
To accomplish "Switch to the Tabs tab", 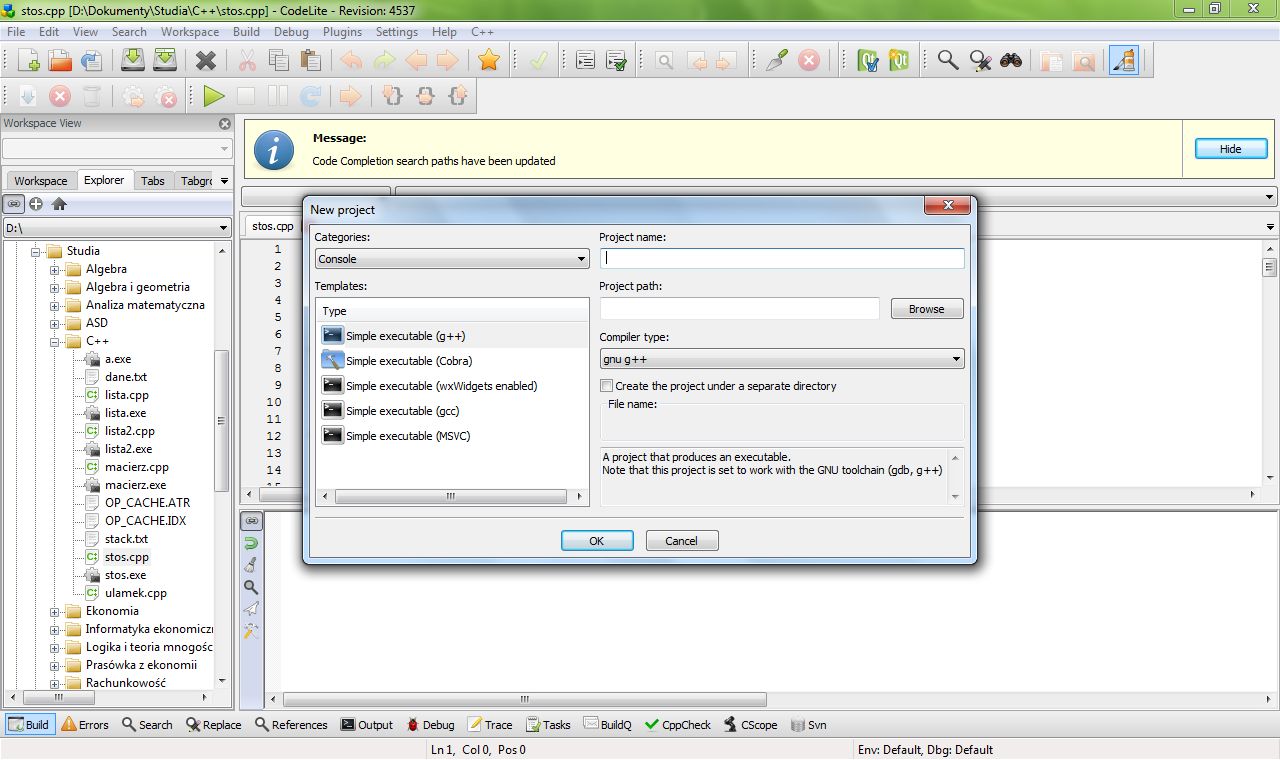I will click(153, 181).
